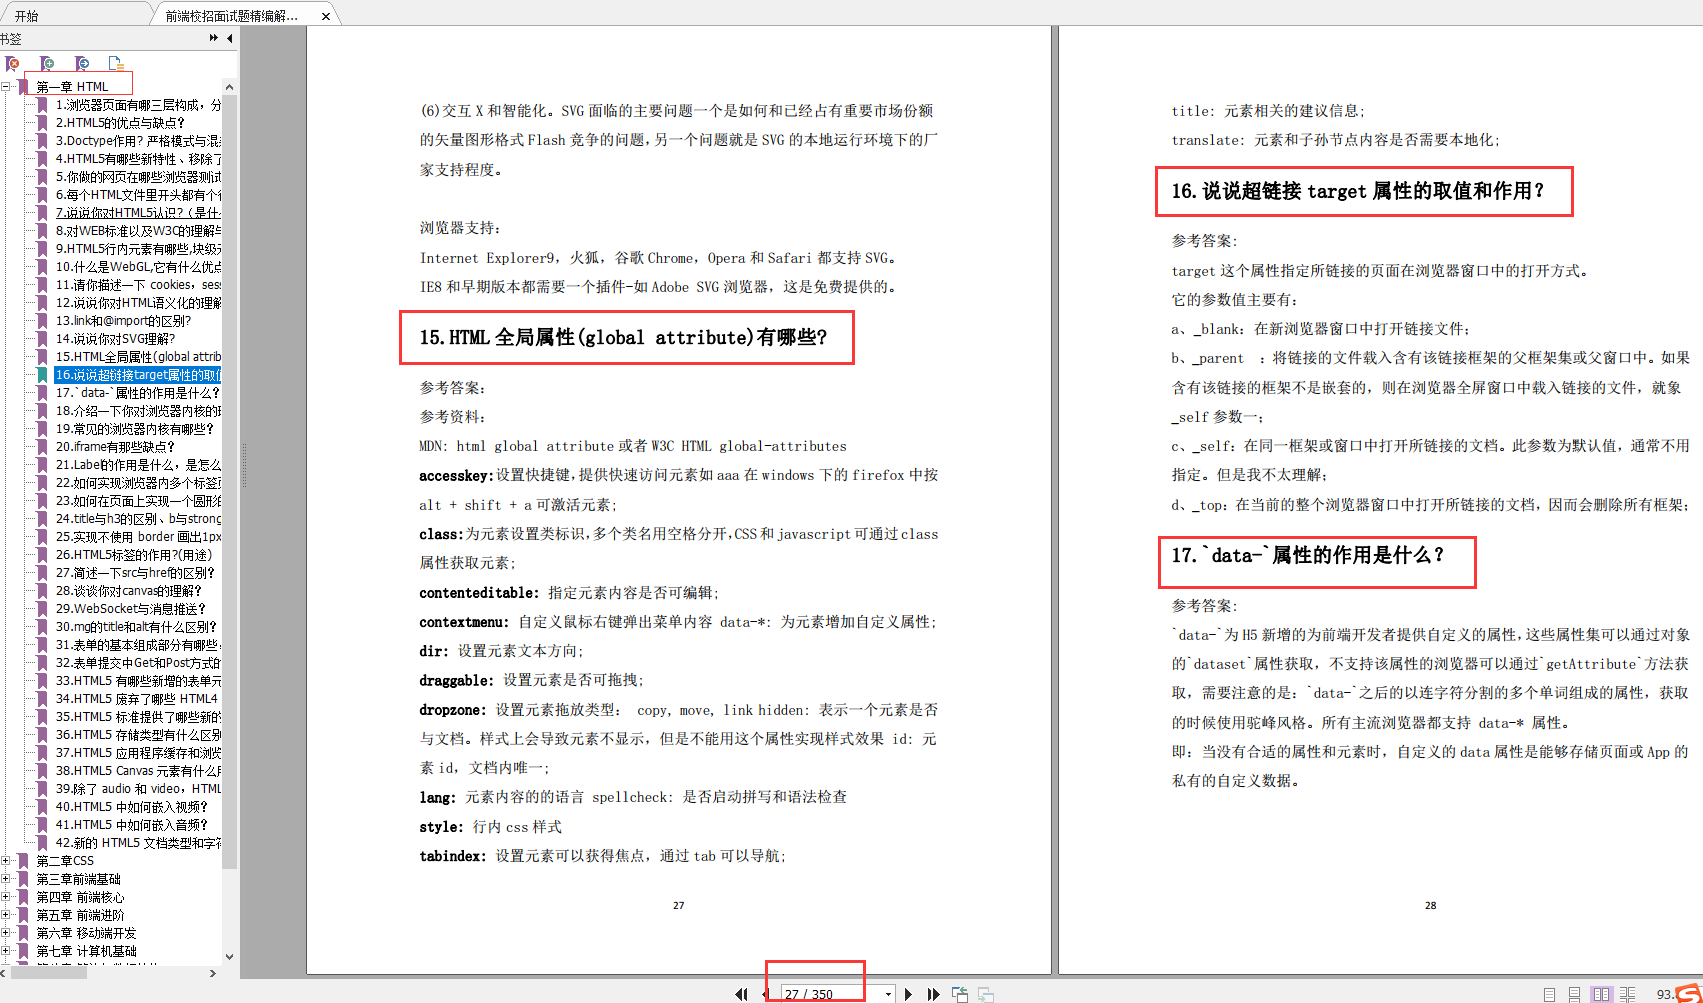Go to the next page

coord(908,994)
